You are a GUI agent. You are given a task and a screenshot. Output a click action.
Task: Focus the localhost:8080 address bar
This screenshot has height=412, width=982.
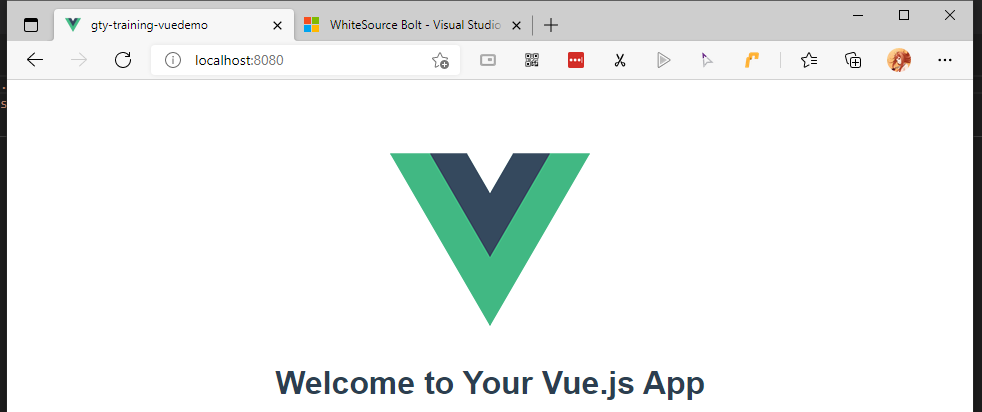point(306,60)
